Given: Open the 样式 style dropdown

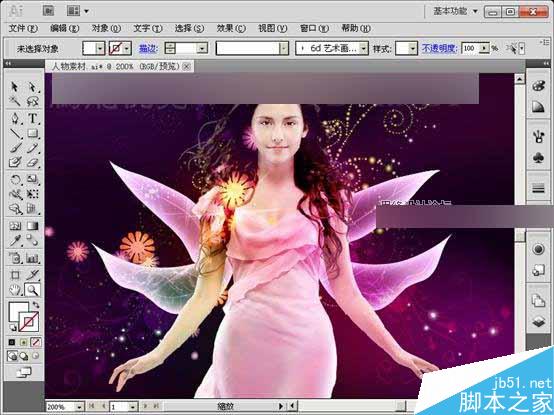Looking at the screenshot, I should click(x=413, y=48).
